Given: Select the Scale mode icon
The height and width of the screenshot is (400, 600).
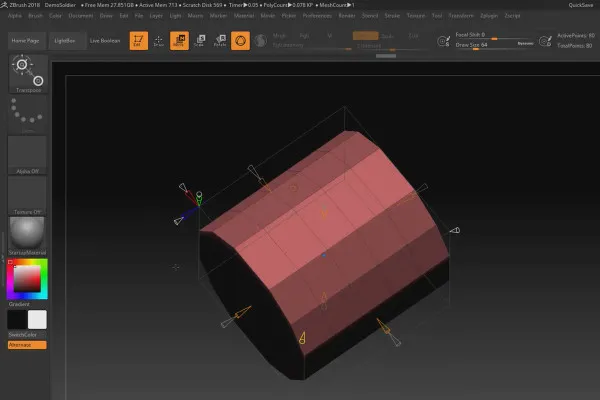Looking at the screenshot, I should click(x=200, y=41).
